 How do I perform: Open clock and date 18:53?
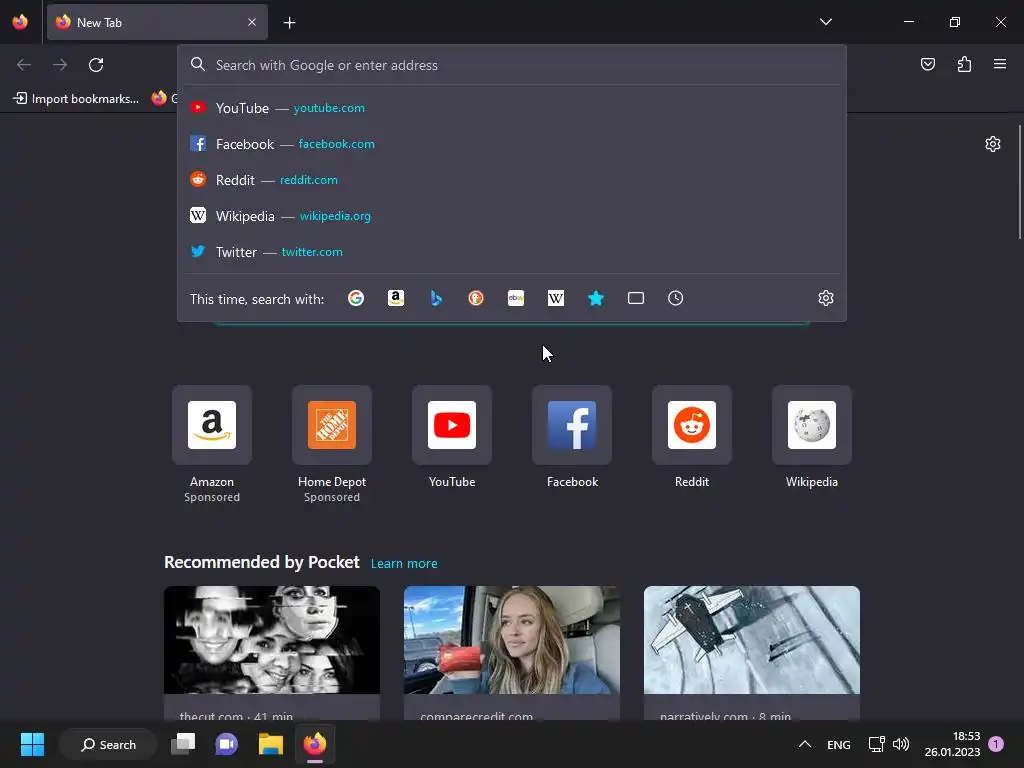[952, 744]
